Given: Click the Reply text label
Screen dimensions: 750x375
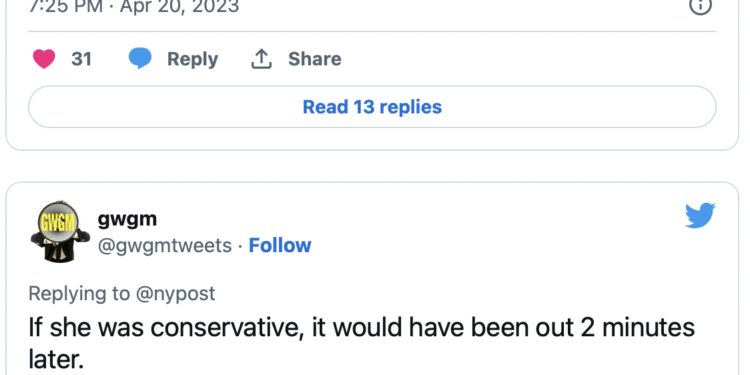Looking at the screenshot, I should (192, 59).
